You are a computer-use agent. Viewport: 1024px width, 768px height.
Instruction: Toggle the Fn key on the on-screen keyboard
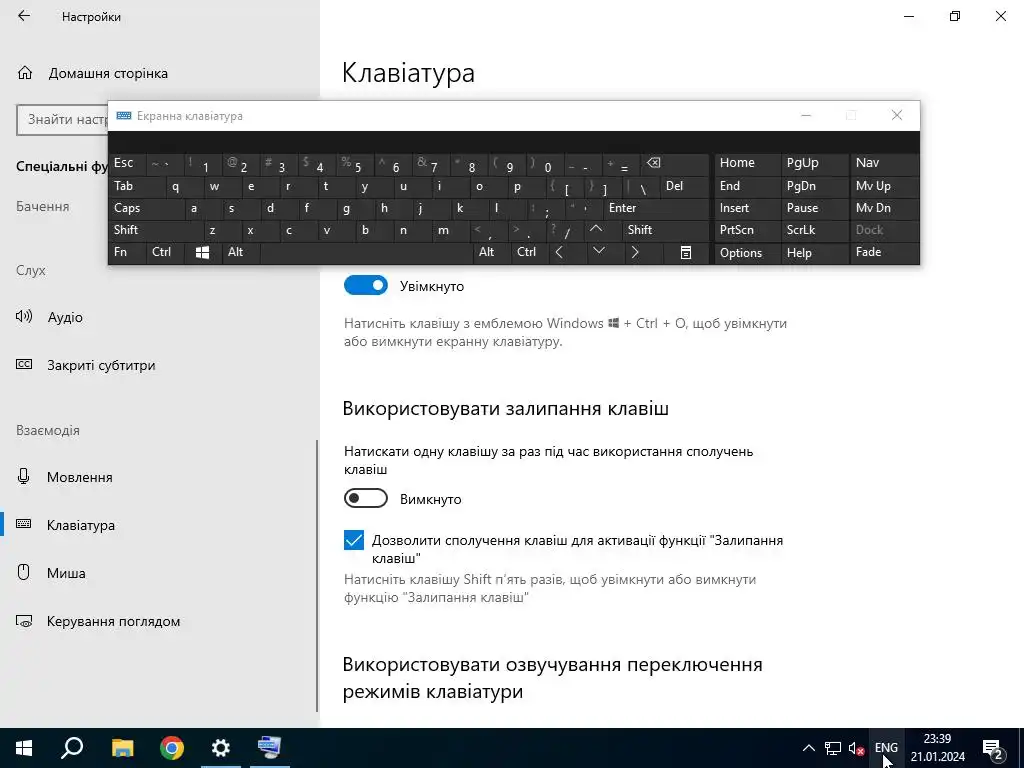(x=127, y=252)
